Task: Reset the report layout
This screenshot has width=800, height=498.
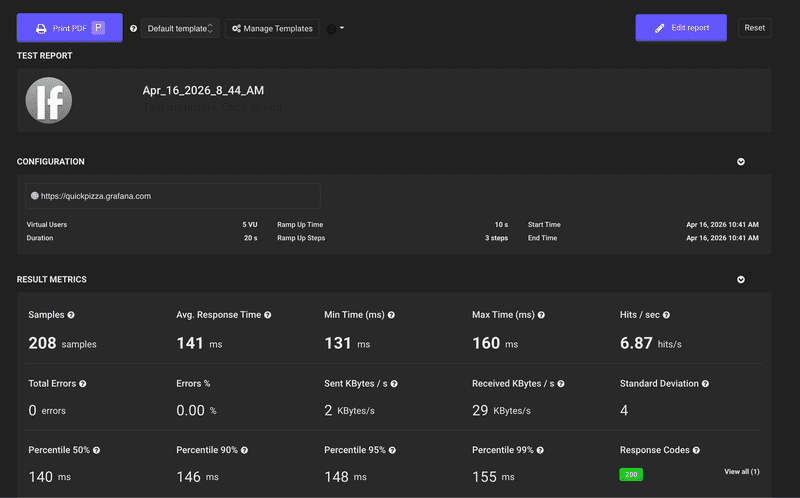Action: (x=754, y=28)
